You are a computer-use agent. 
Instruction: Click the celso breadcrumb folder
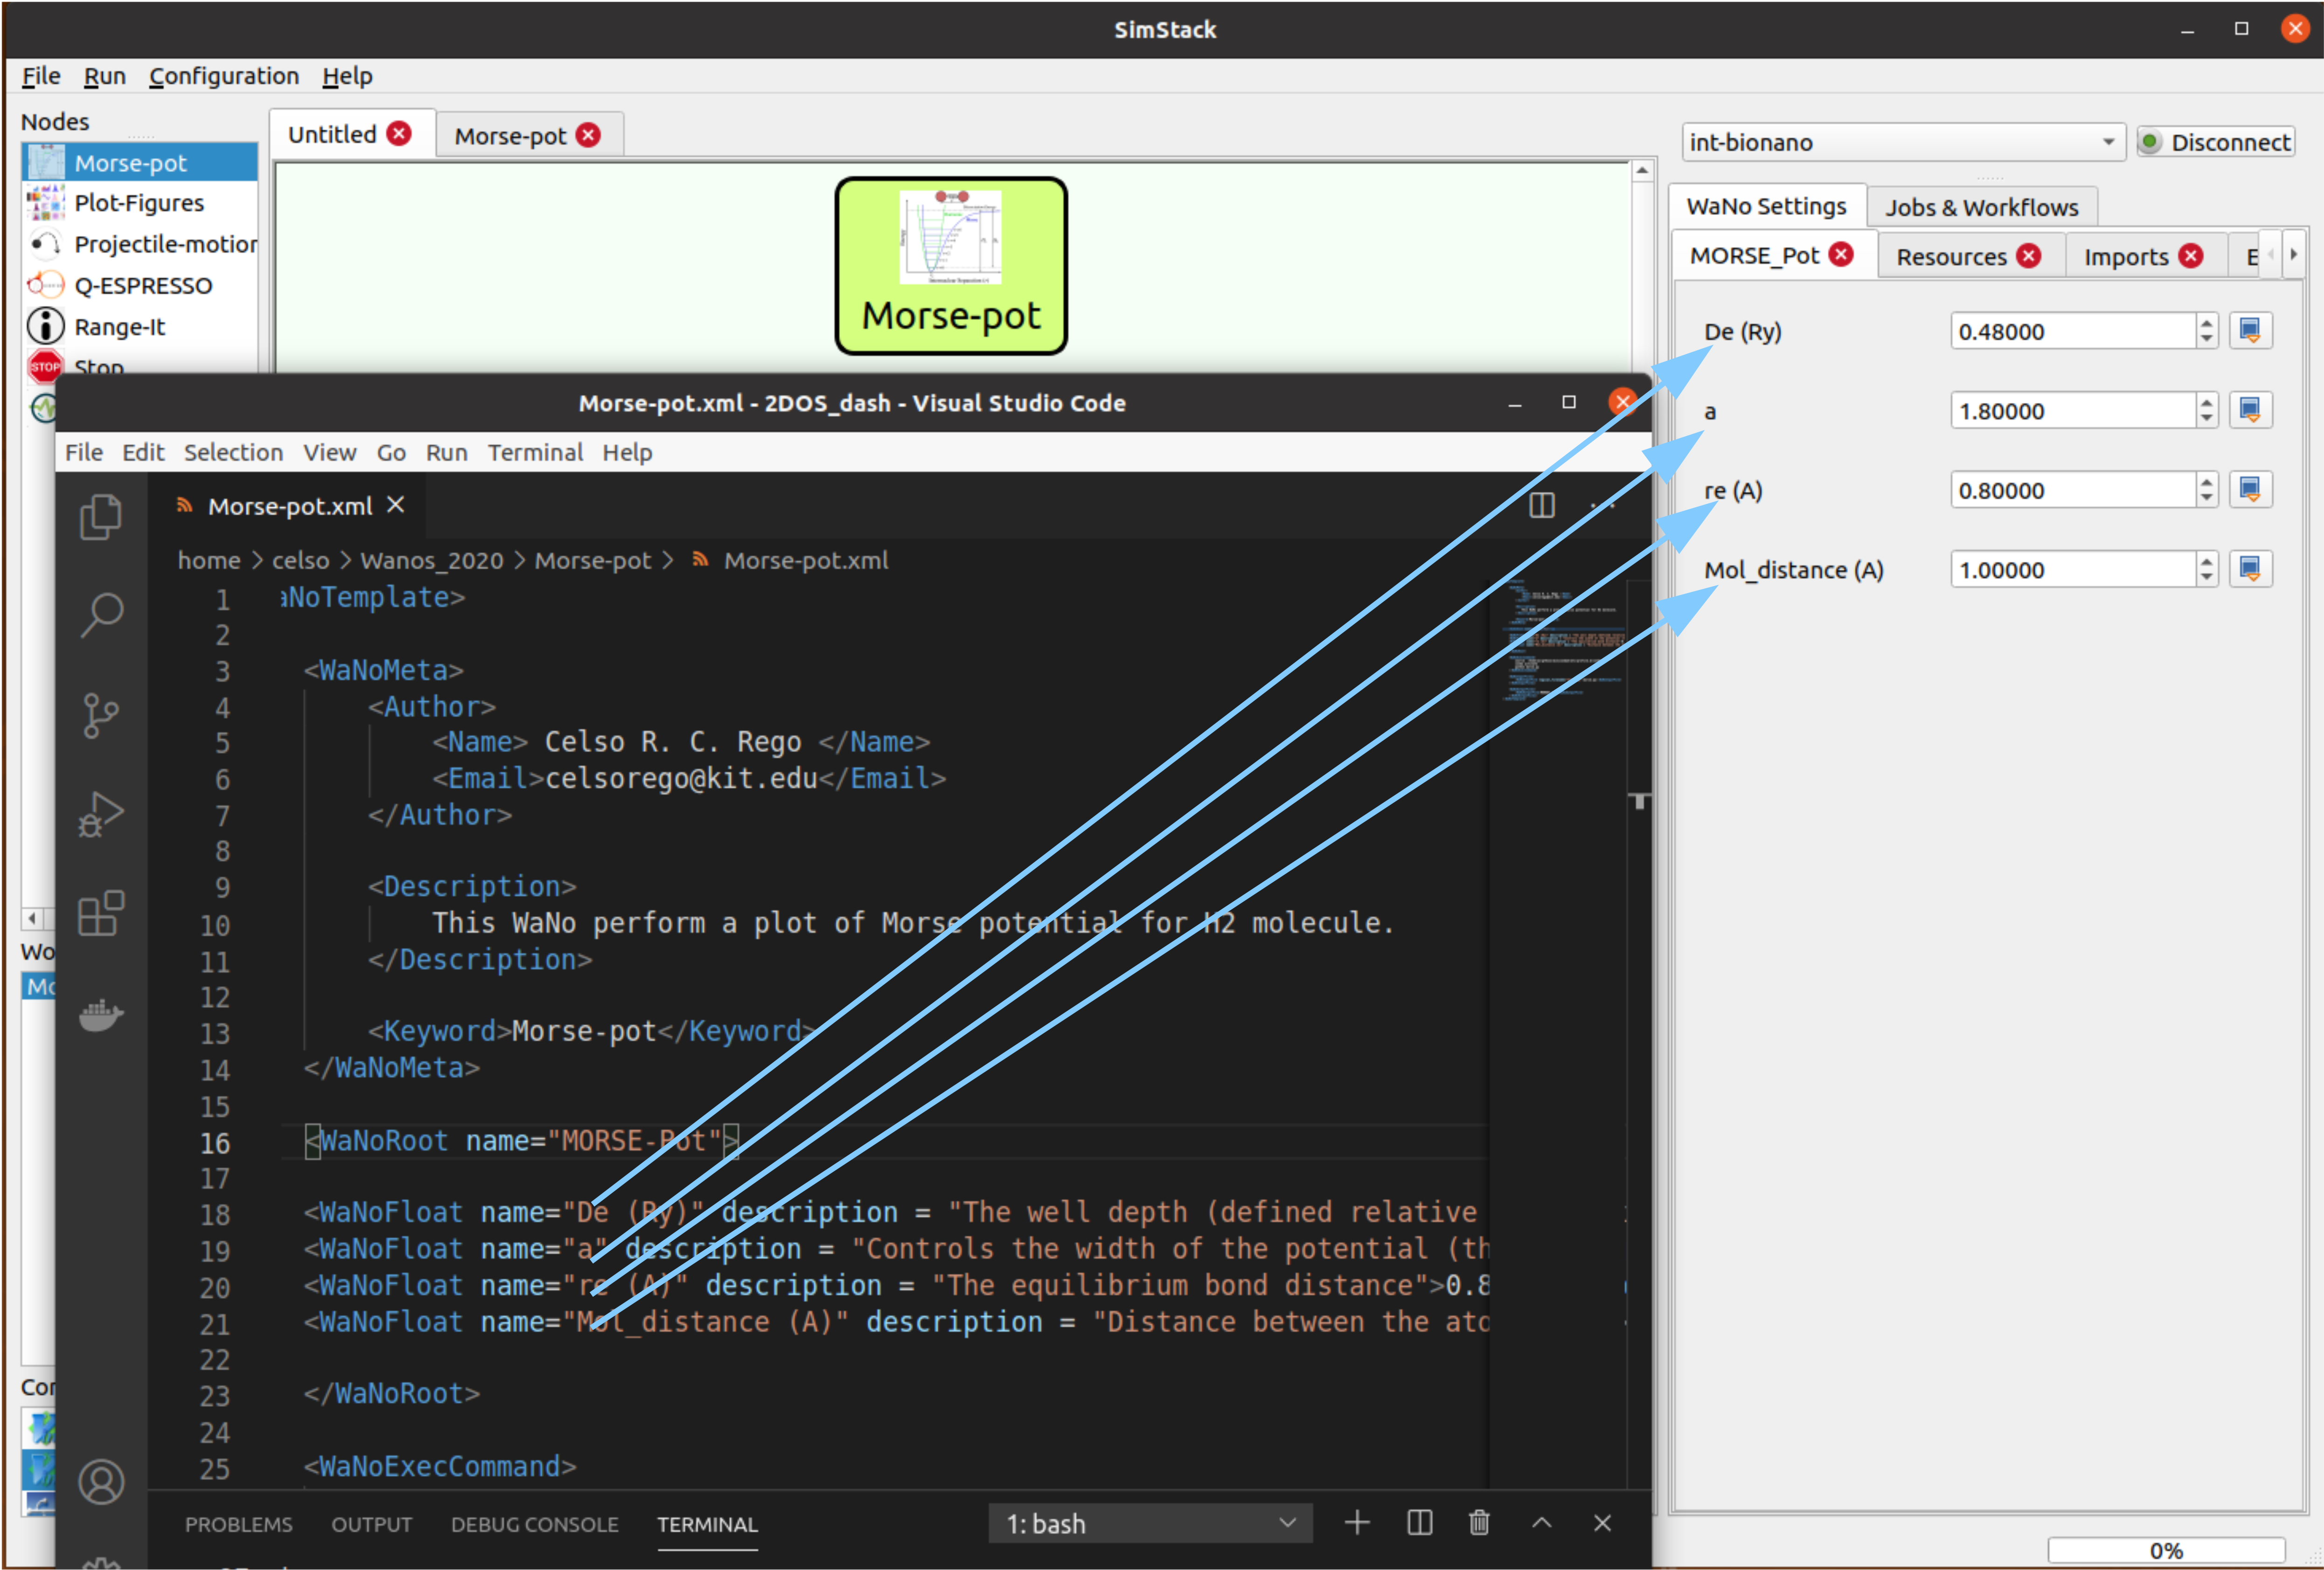point(300,560)
